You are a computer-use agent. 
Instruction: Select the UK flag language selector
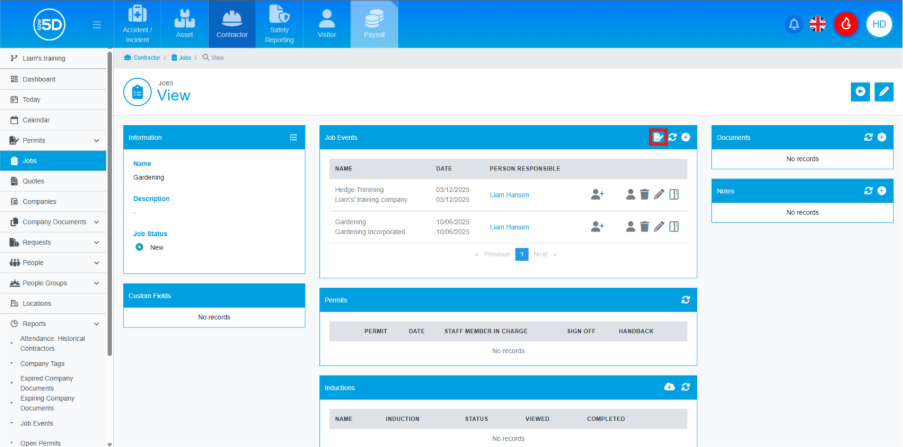pos(818,24)
